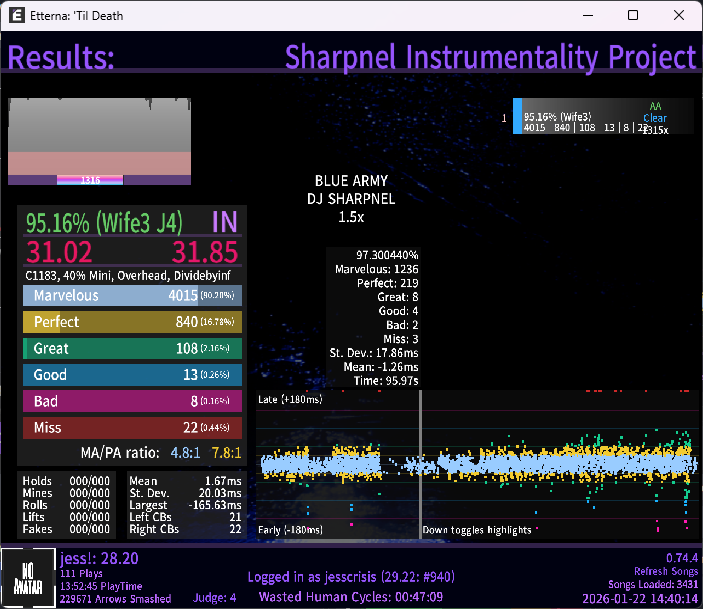Click the life graph thumbnail
Image resolution: width=703 pixels, height=609 pixels.
99,141
